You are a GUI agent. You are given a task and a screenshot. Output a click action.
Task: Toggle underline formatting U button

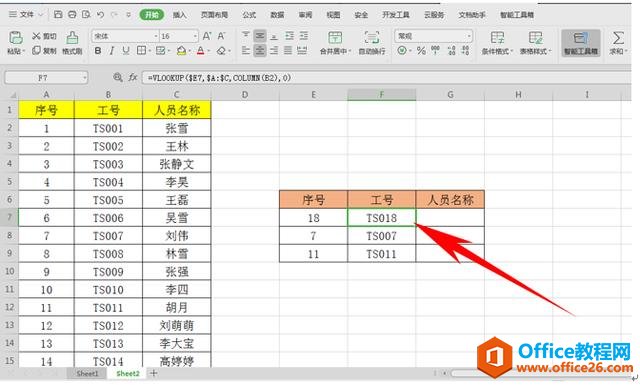tap(126, 51)
